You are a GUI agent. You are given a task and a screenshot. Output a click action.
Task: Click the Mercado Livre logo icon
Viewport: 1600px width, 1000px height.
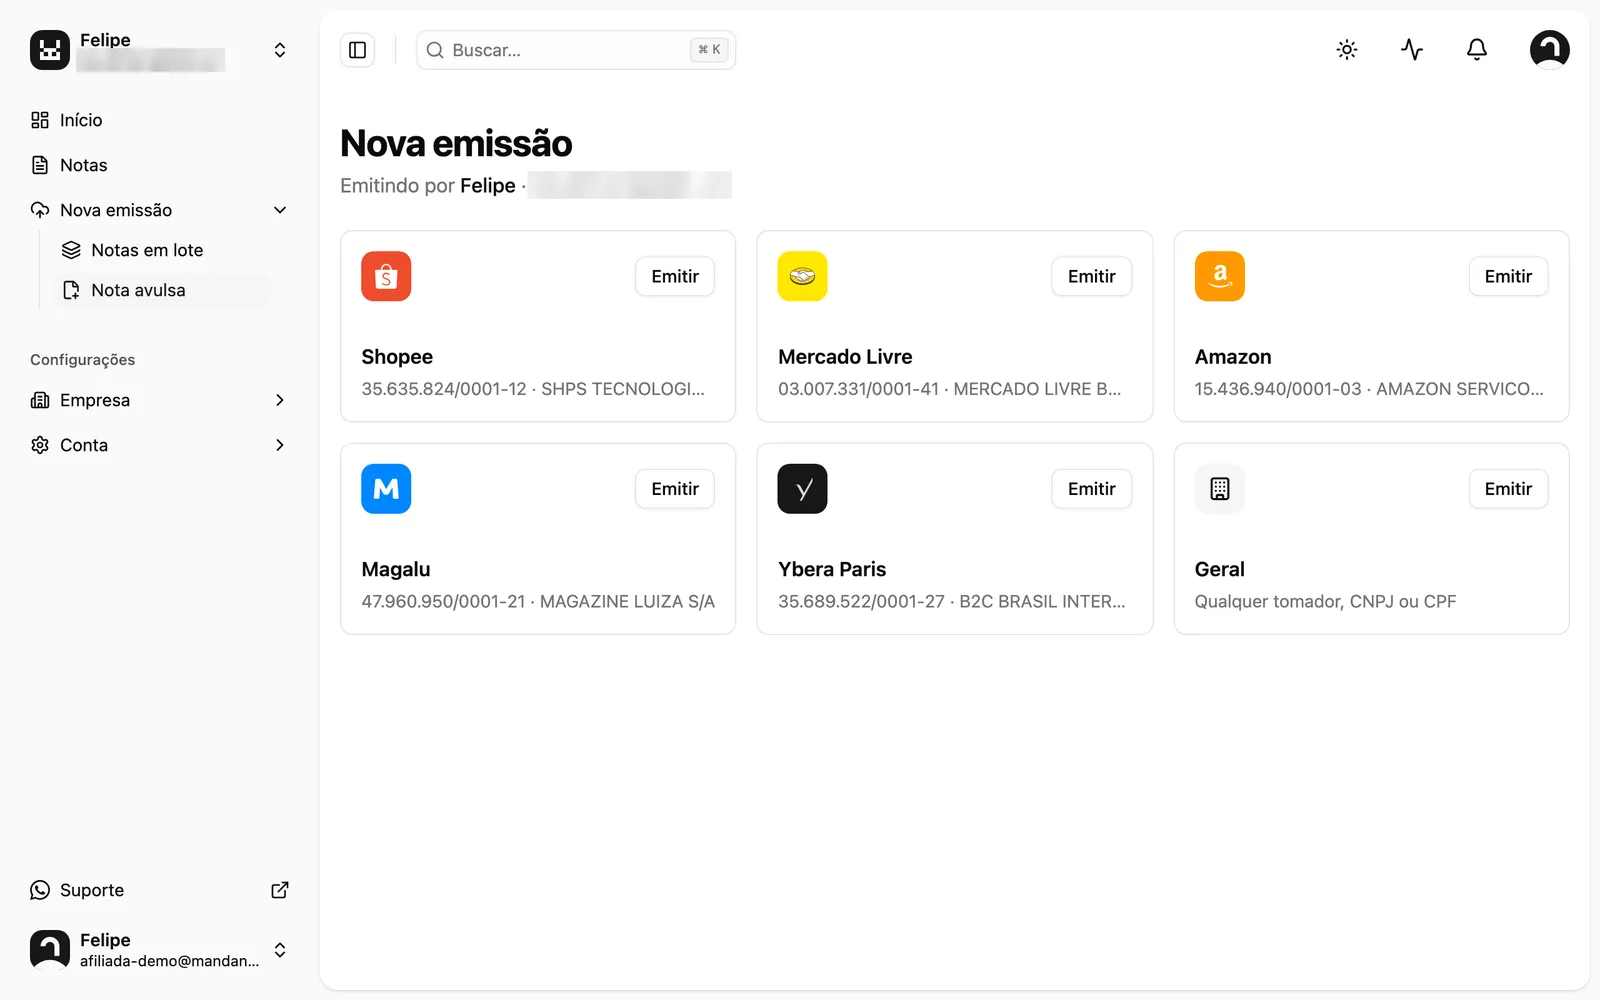coord(802,276)
